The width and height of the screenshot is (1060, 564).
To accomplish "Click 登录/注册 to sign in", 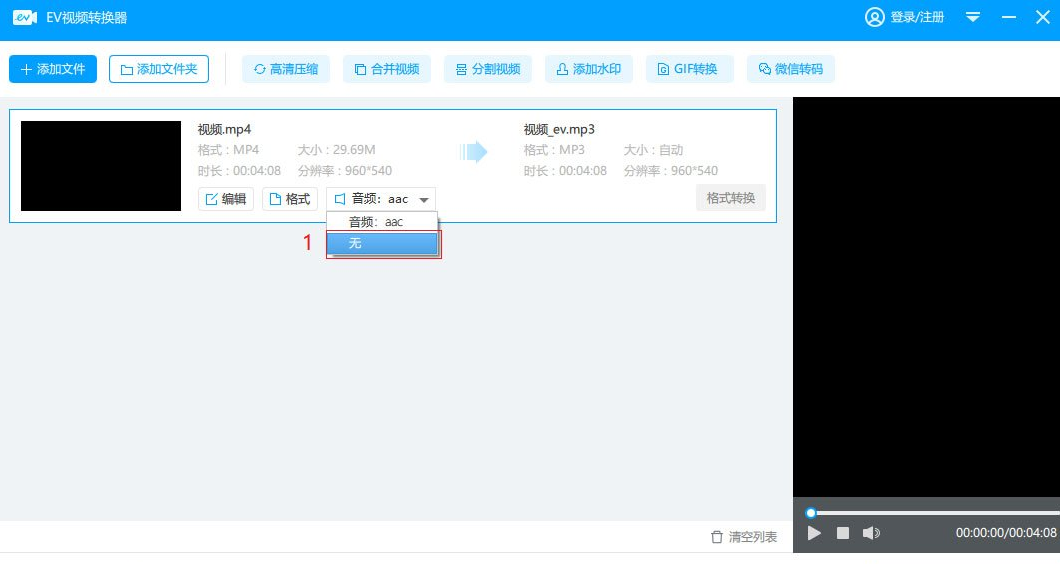I will pyautogui.click(x=917, y=17).
